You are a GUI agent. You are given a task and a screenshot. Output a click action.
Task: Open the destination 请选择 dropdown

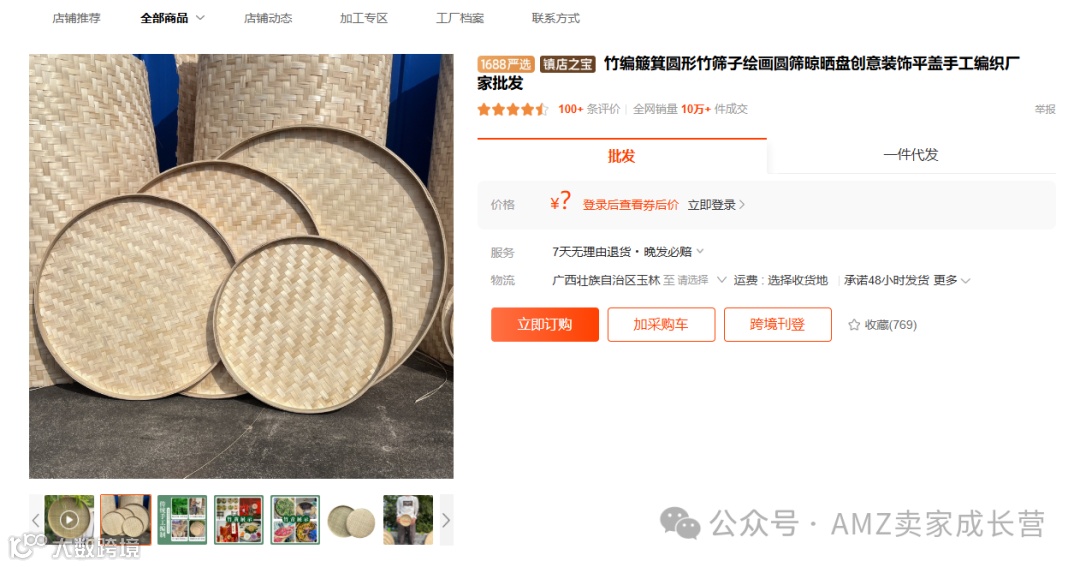coord(694,280)
